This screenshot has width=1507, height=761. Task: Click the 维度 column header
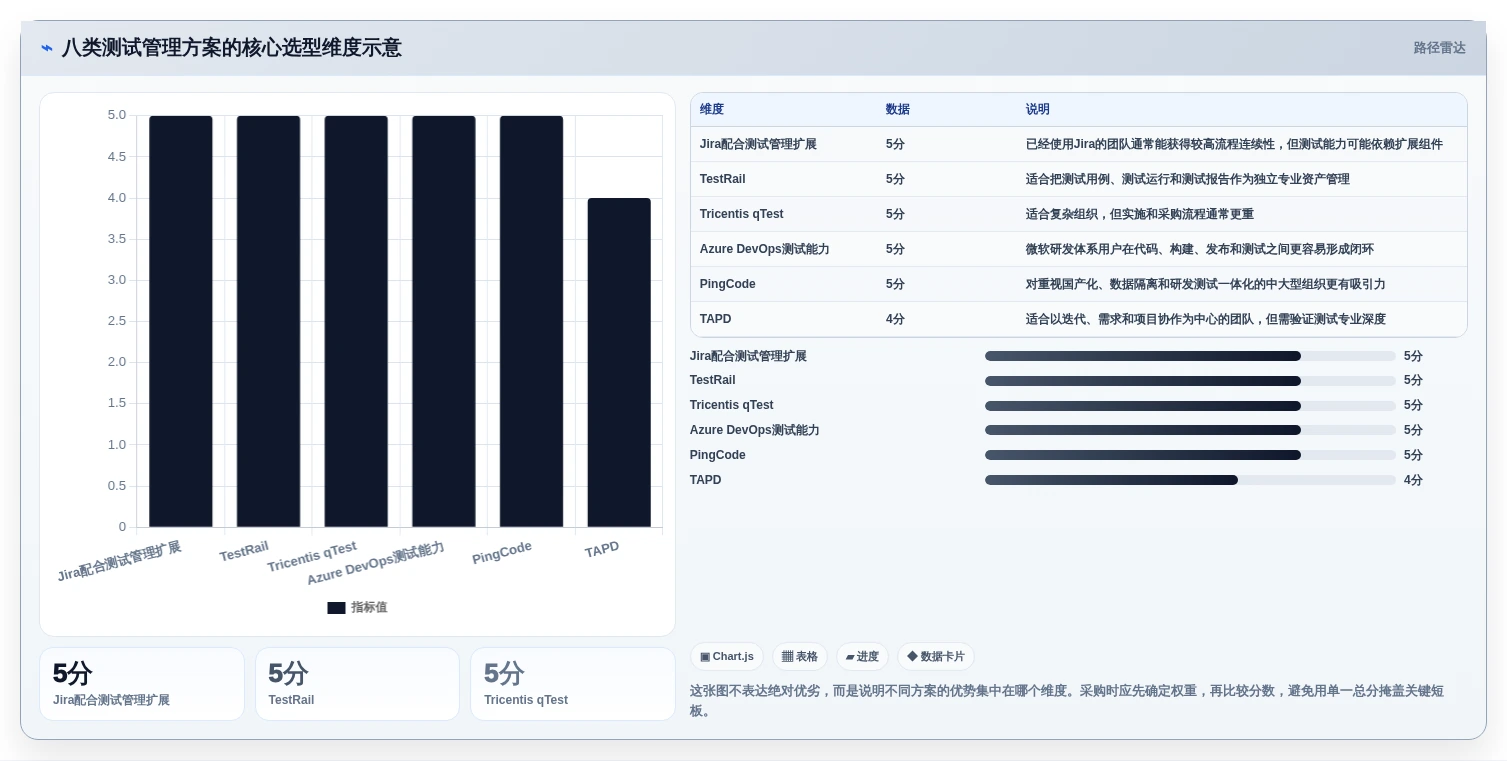[x=712, y=109]
